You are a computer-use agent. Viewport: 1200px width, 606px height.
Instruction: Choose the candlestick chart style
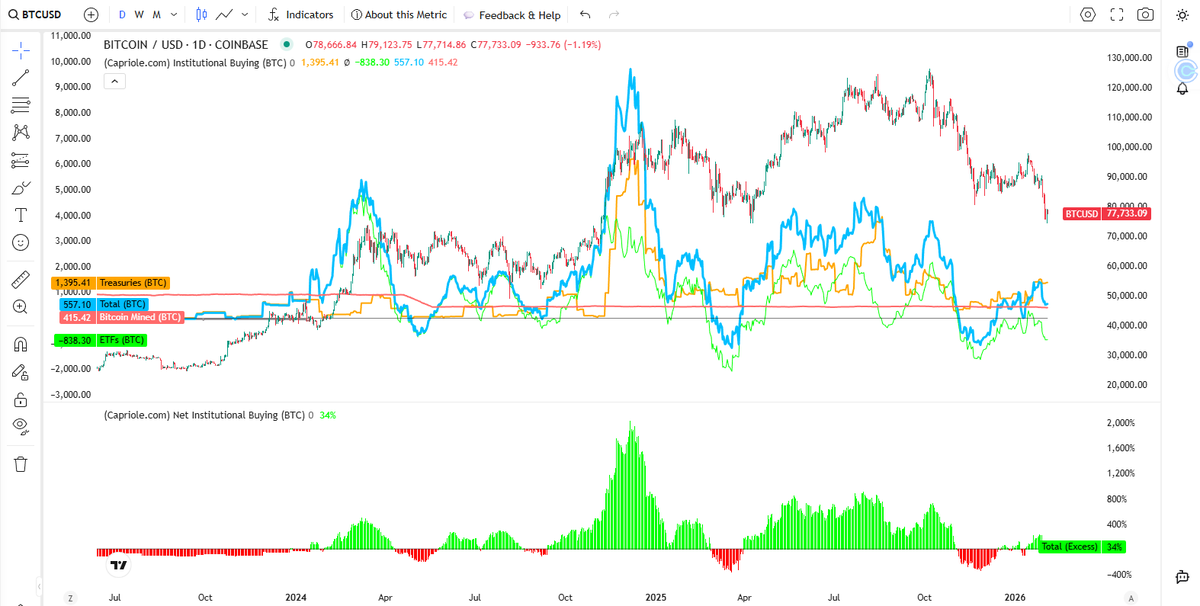tap(202, 15)
